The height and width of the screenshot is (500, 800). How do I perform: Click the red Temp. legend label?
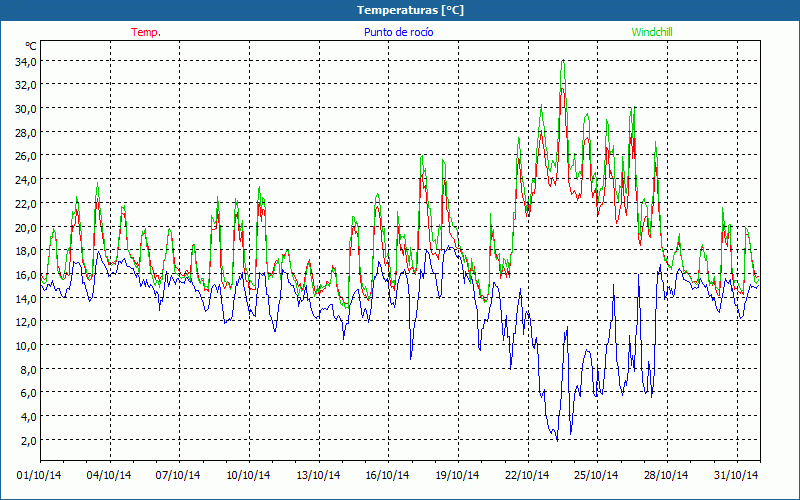point(146,32)
